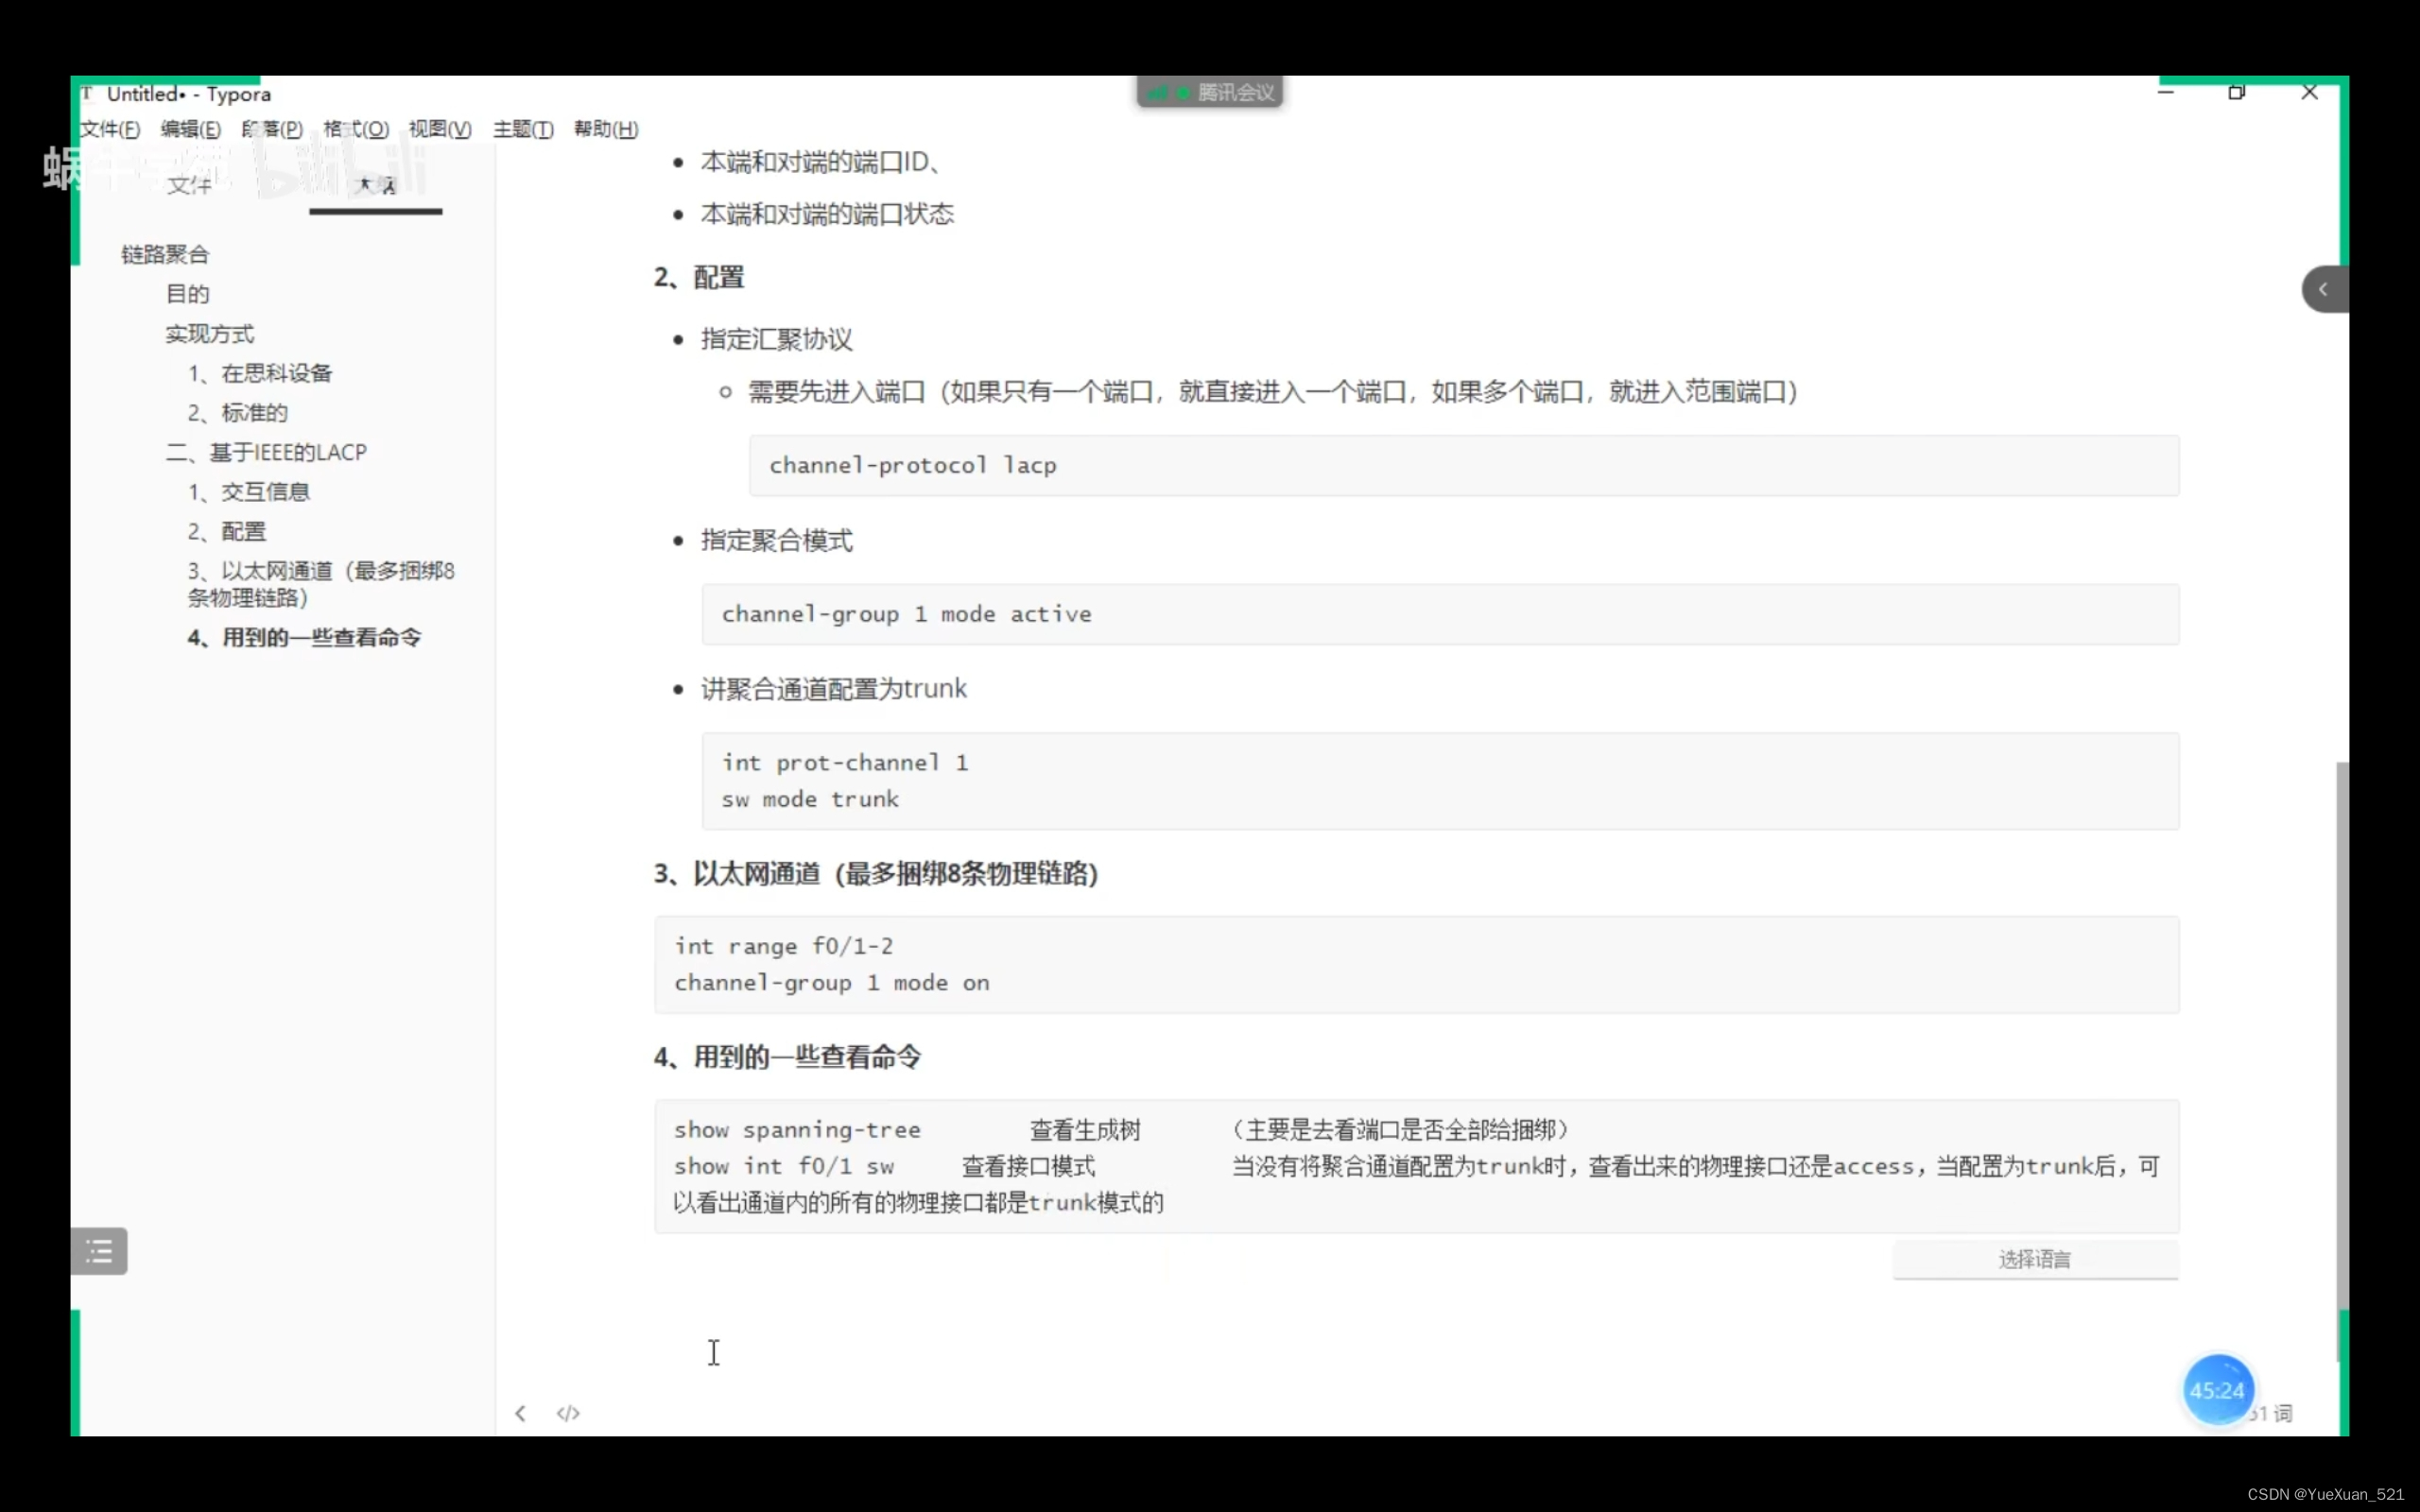Click the show int f0/1 sw command text
Viewport: 2420px width, 1512px height.
tap(783, 1166)
